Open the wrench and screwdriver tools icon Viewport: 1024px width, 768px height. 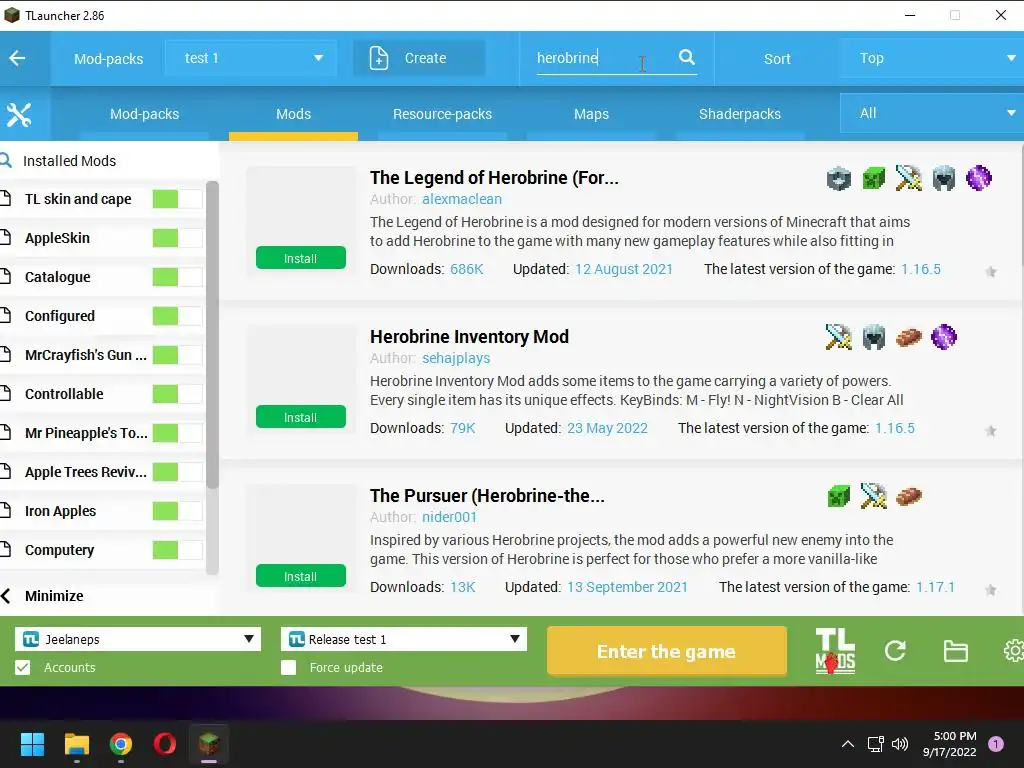(x=19, y=115)
